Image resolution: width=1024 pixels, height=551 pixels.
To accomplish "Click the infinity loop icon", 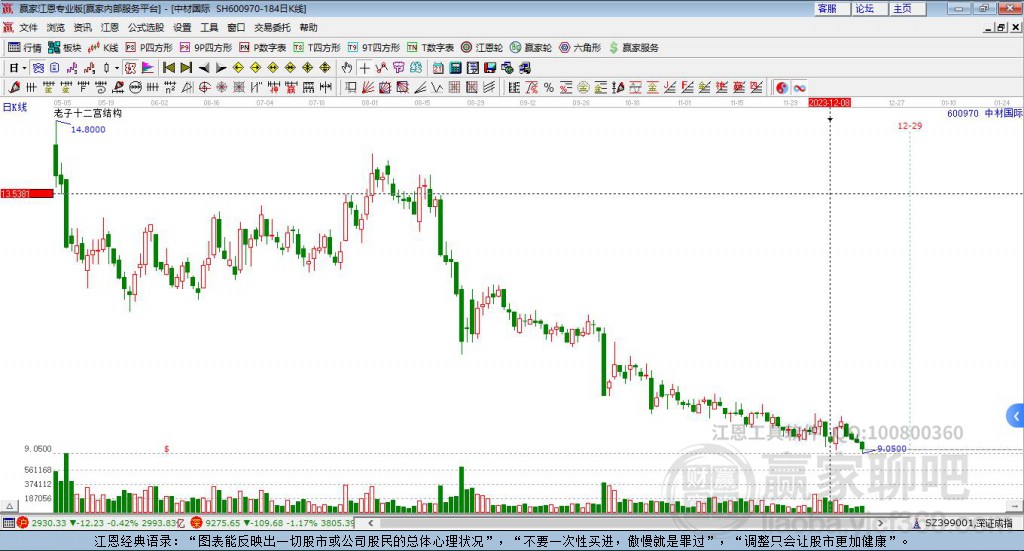I will coord(799,87).
